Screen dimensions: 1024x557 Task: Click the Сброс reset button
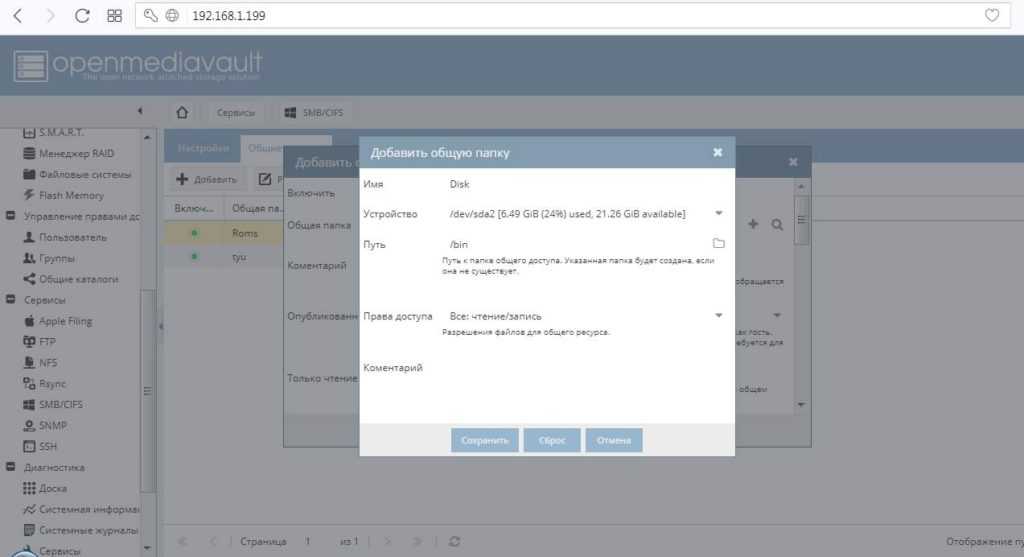tap(551, 440)
